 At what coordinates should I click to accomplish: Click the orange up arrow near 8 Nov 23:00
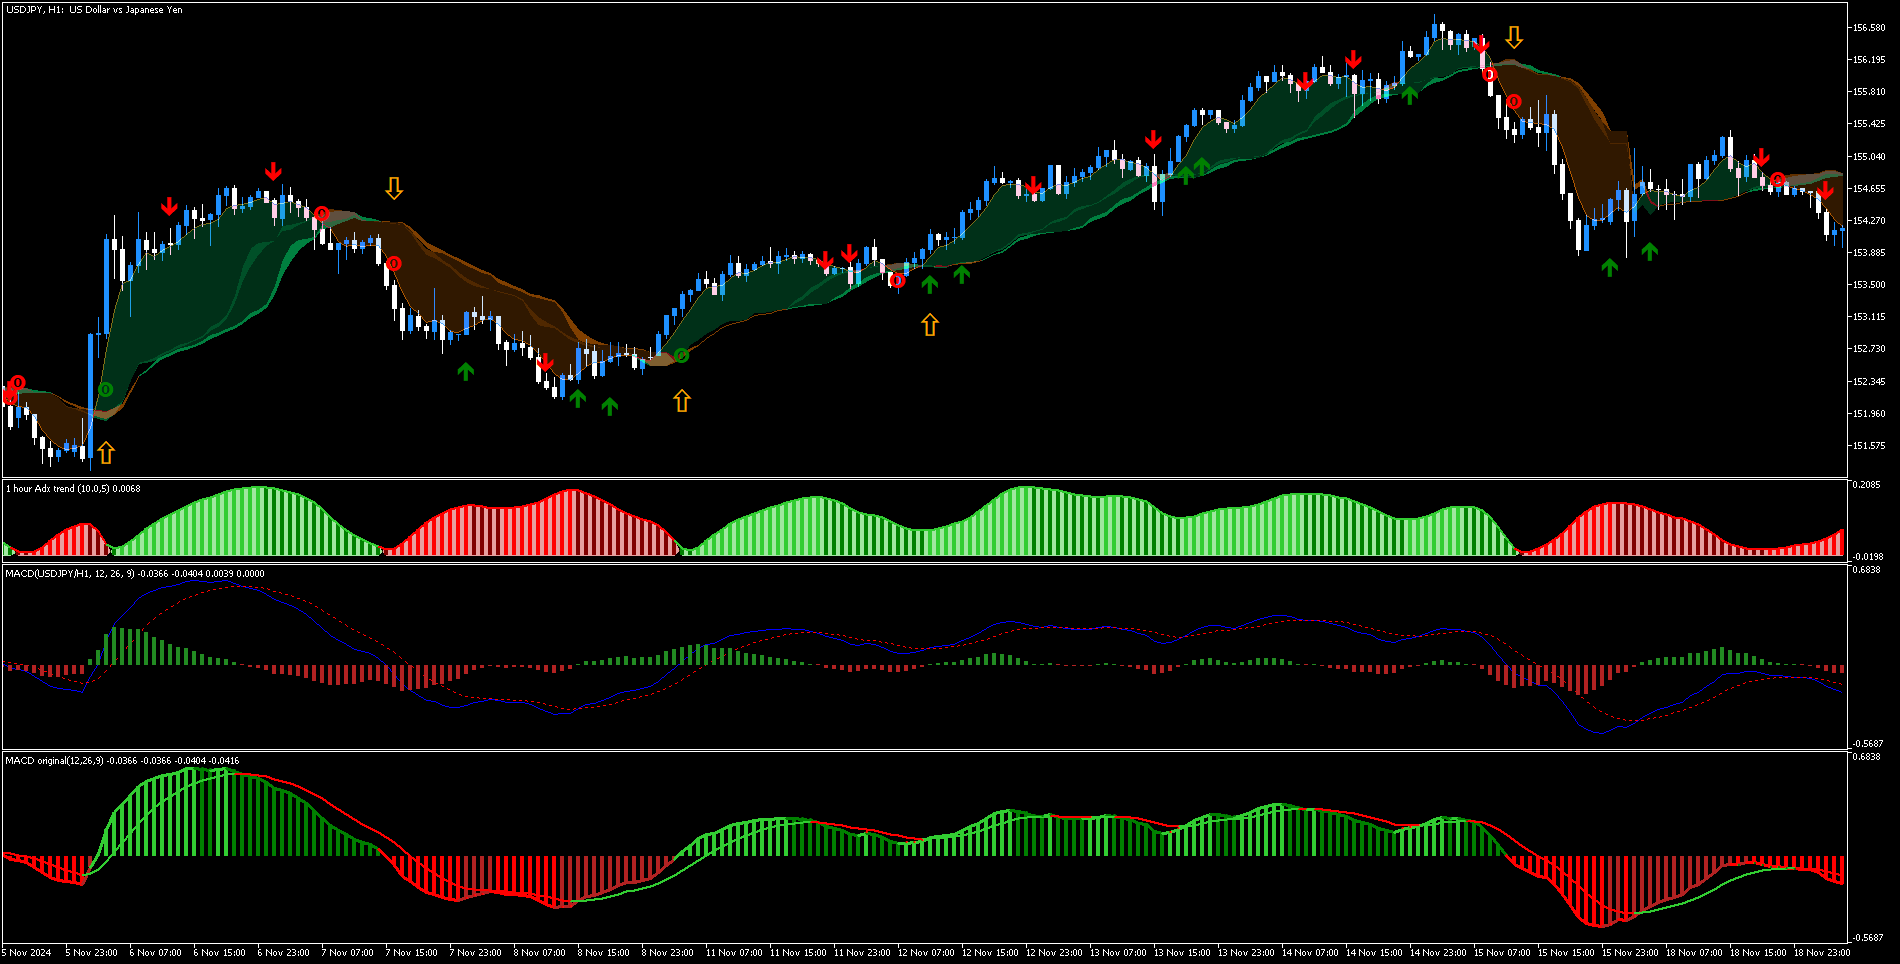tap(682, 401)
